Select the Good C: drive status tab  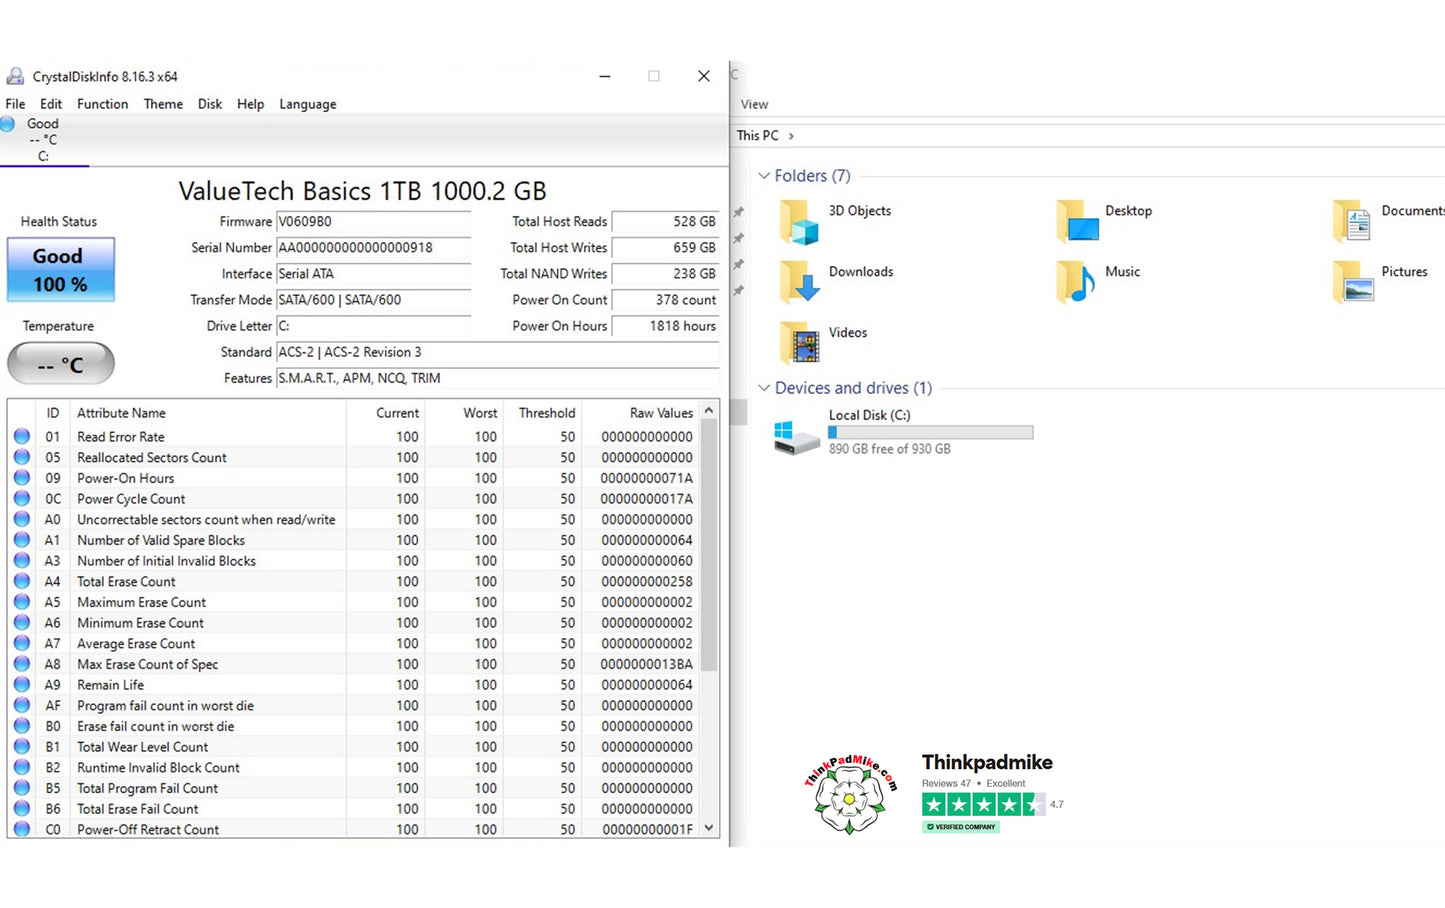pyautogui.click(x=43, y=139)
